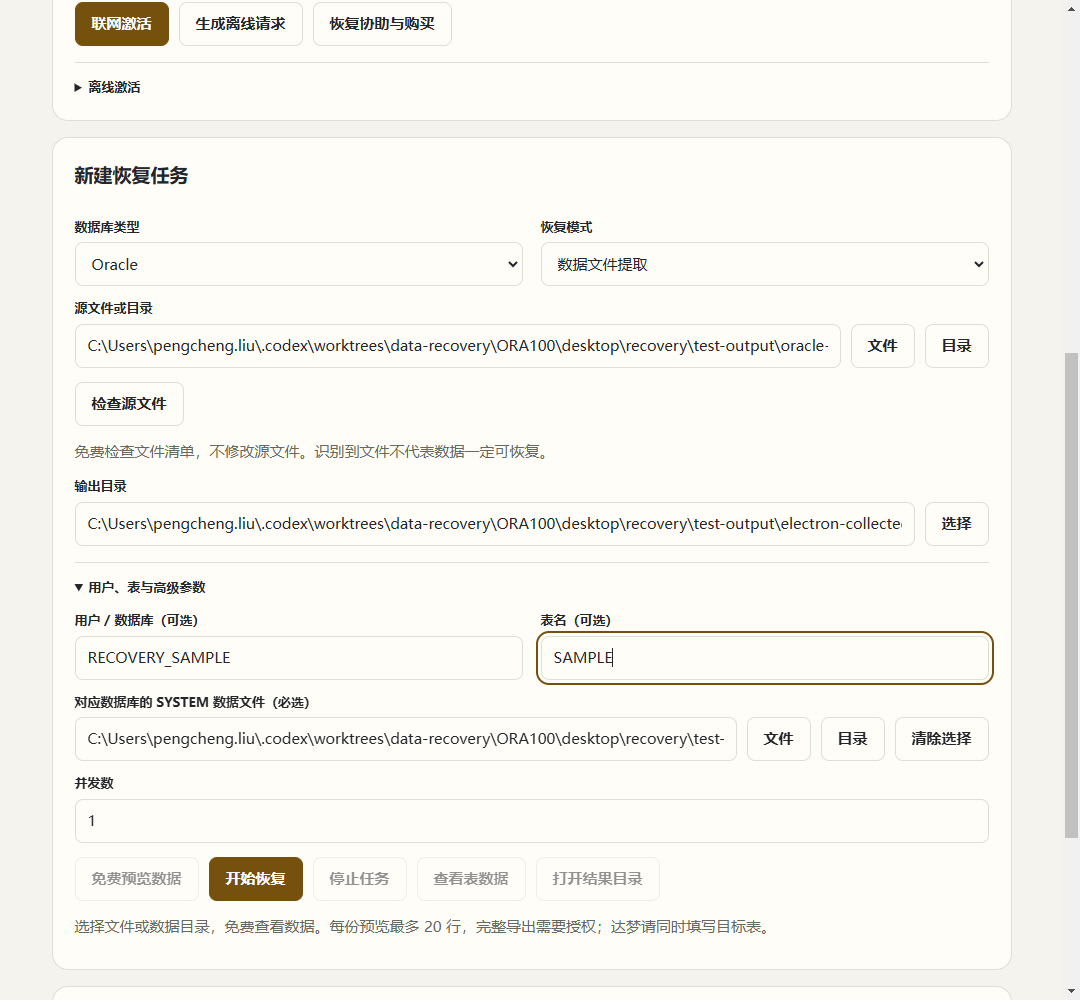This screenshot has height=1000, width=1080.
Task: Focus the 并发数 field
Action: (x=532, y=821)
